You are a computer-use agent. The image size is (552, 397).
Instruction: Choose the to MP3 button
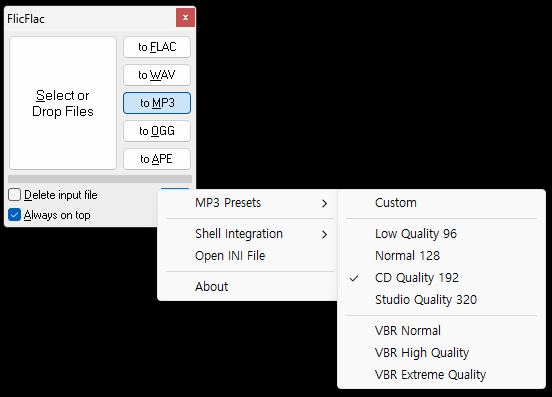coord(157,103)
